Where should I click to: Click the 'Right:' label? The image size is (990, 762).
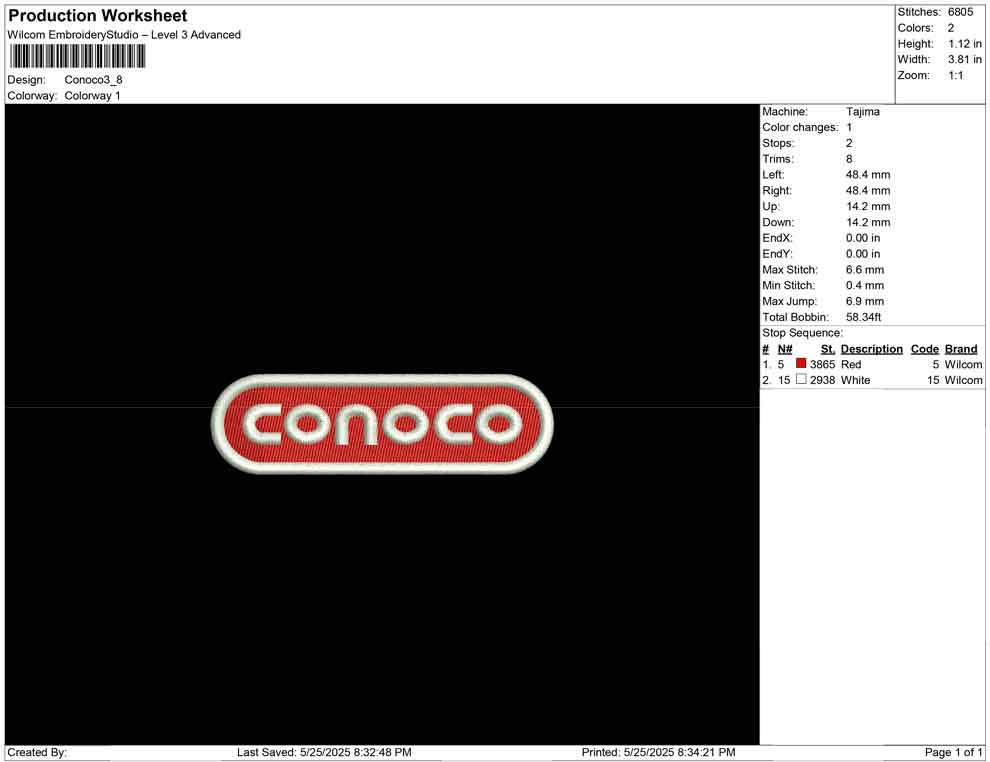pos(777,190)
